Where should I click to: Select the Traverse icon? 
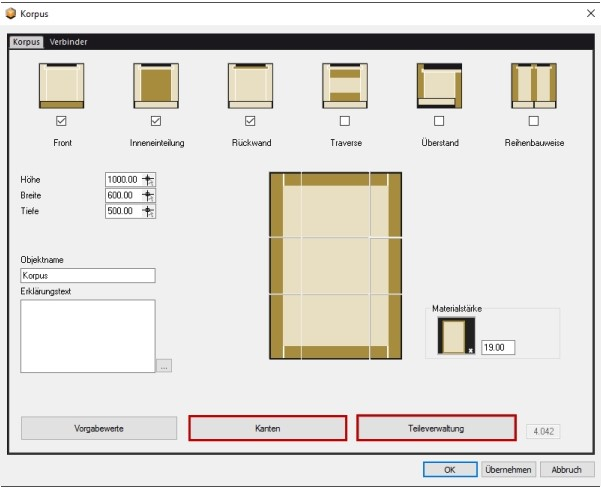click(x=344, y=85)
